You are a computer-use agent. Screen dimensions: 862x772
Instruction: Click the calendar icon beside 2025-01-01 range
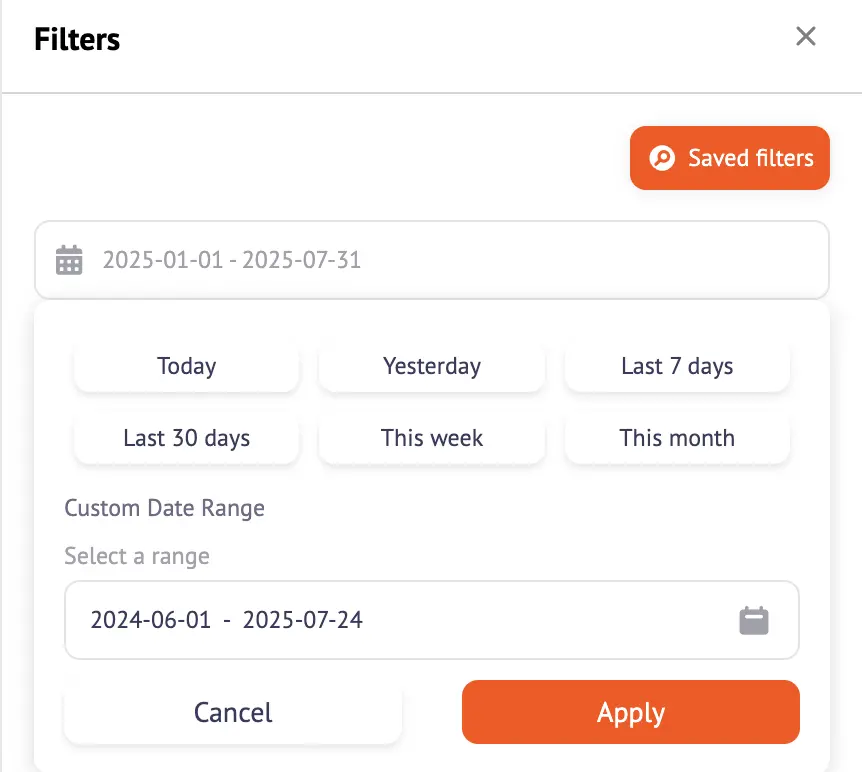(69, 260)
